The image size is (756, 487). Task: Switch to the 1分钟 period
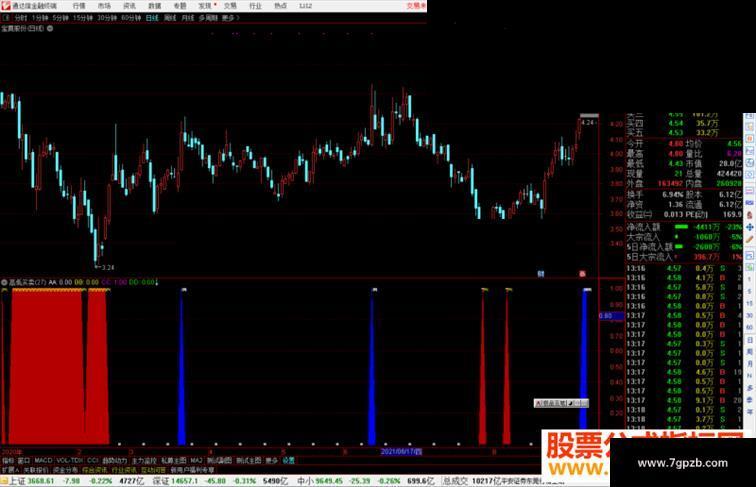coord(40,18)
